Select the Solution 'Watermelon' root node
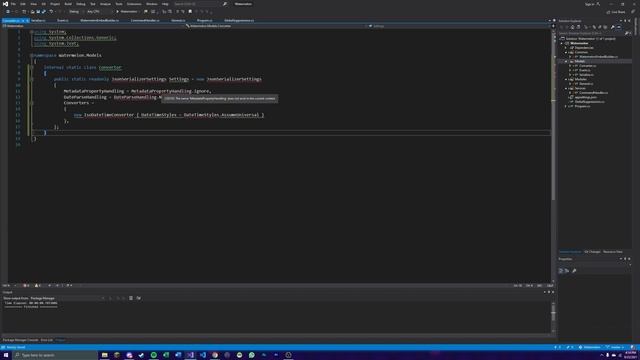 pyautogui.click(x=589, y=39)
